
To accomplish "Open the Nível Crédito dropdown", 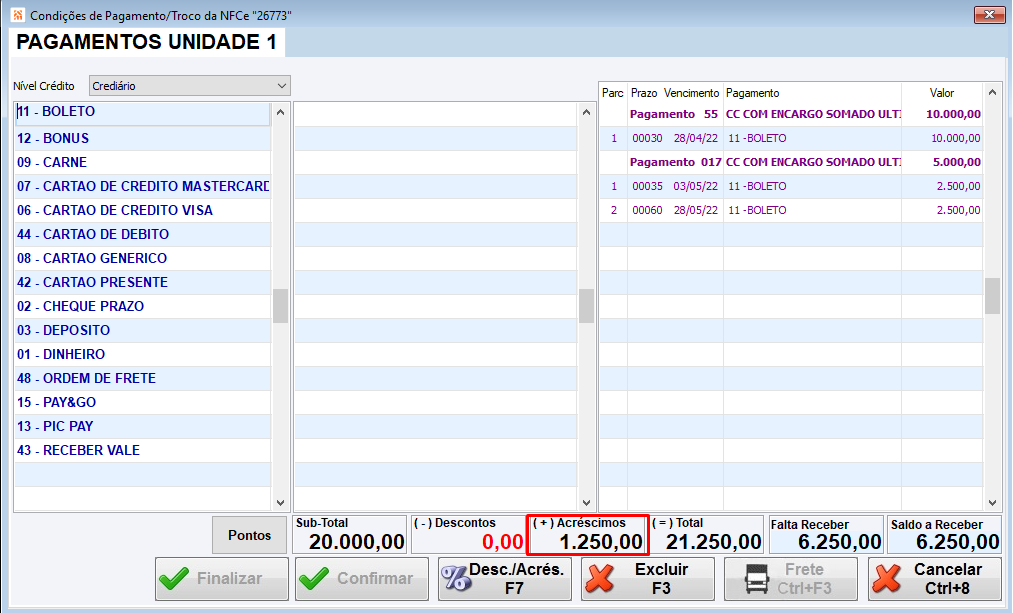I will tap(189, 86).
